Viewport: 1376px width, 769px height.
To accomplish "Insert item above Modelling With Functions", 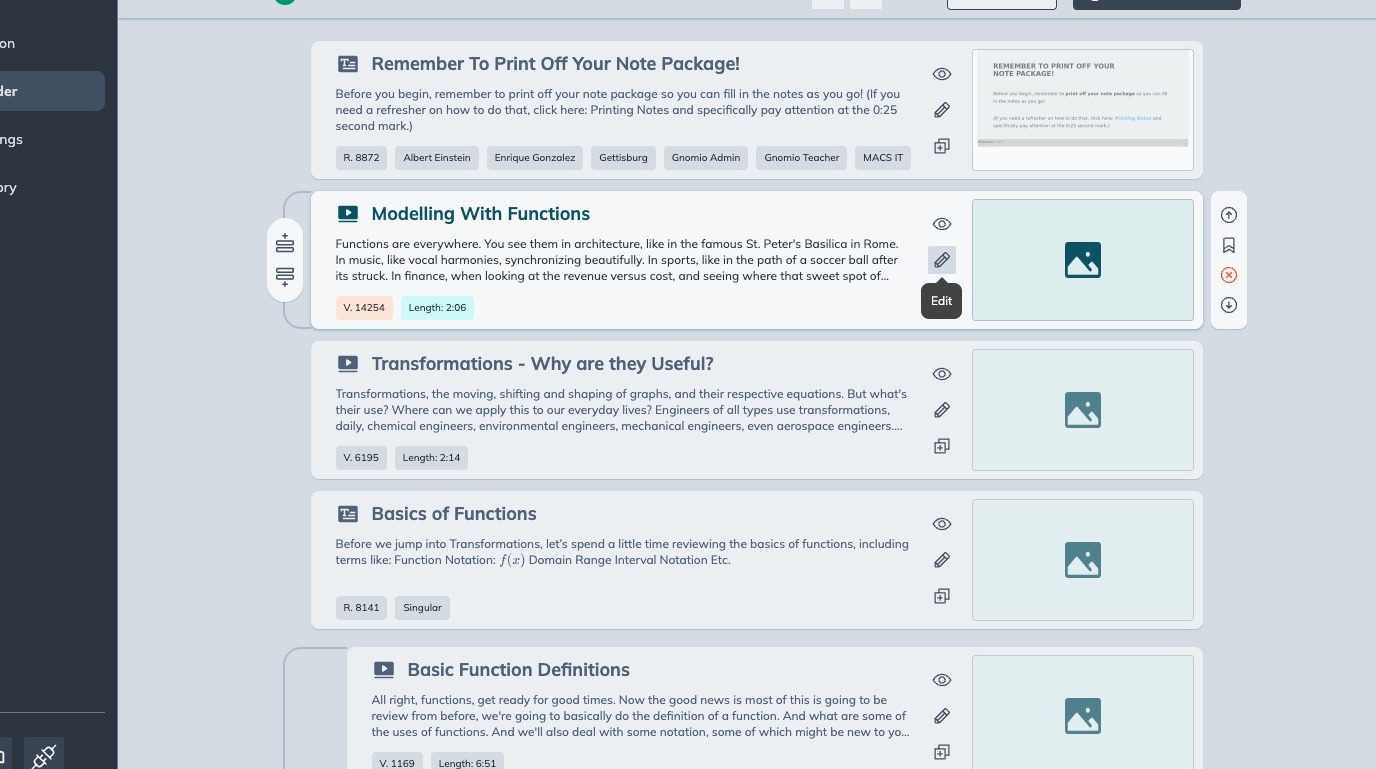I will (285, 244).
